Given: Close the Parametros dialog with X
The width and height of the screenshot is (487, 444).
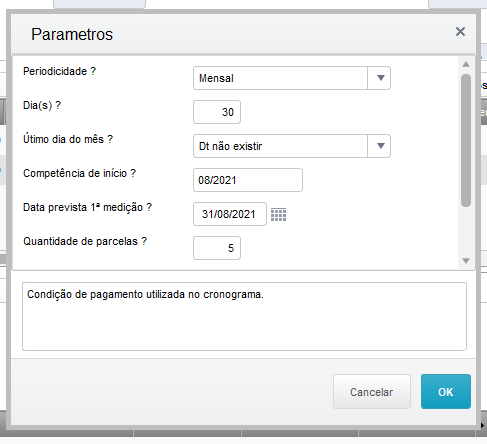Looking at the screenshot, I should coord(460,32).
